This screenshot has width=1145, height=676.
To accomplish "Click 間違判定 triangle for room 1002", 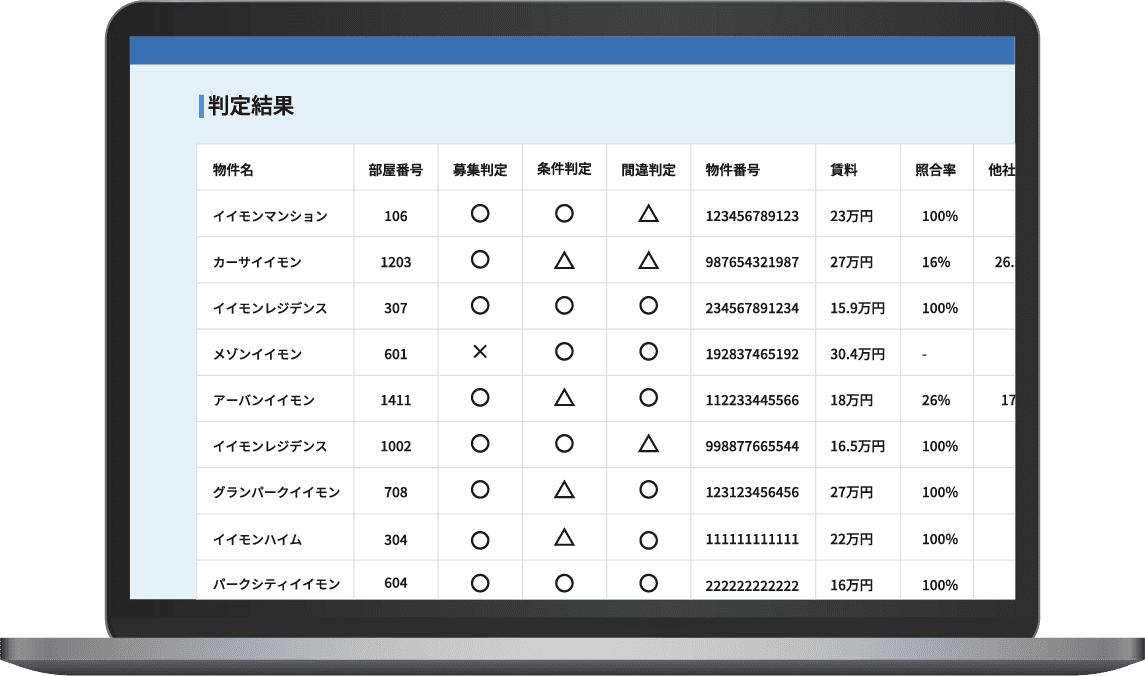I will pos(648,445).
